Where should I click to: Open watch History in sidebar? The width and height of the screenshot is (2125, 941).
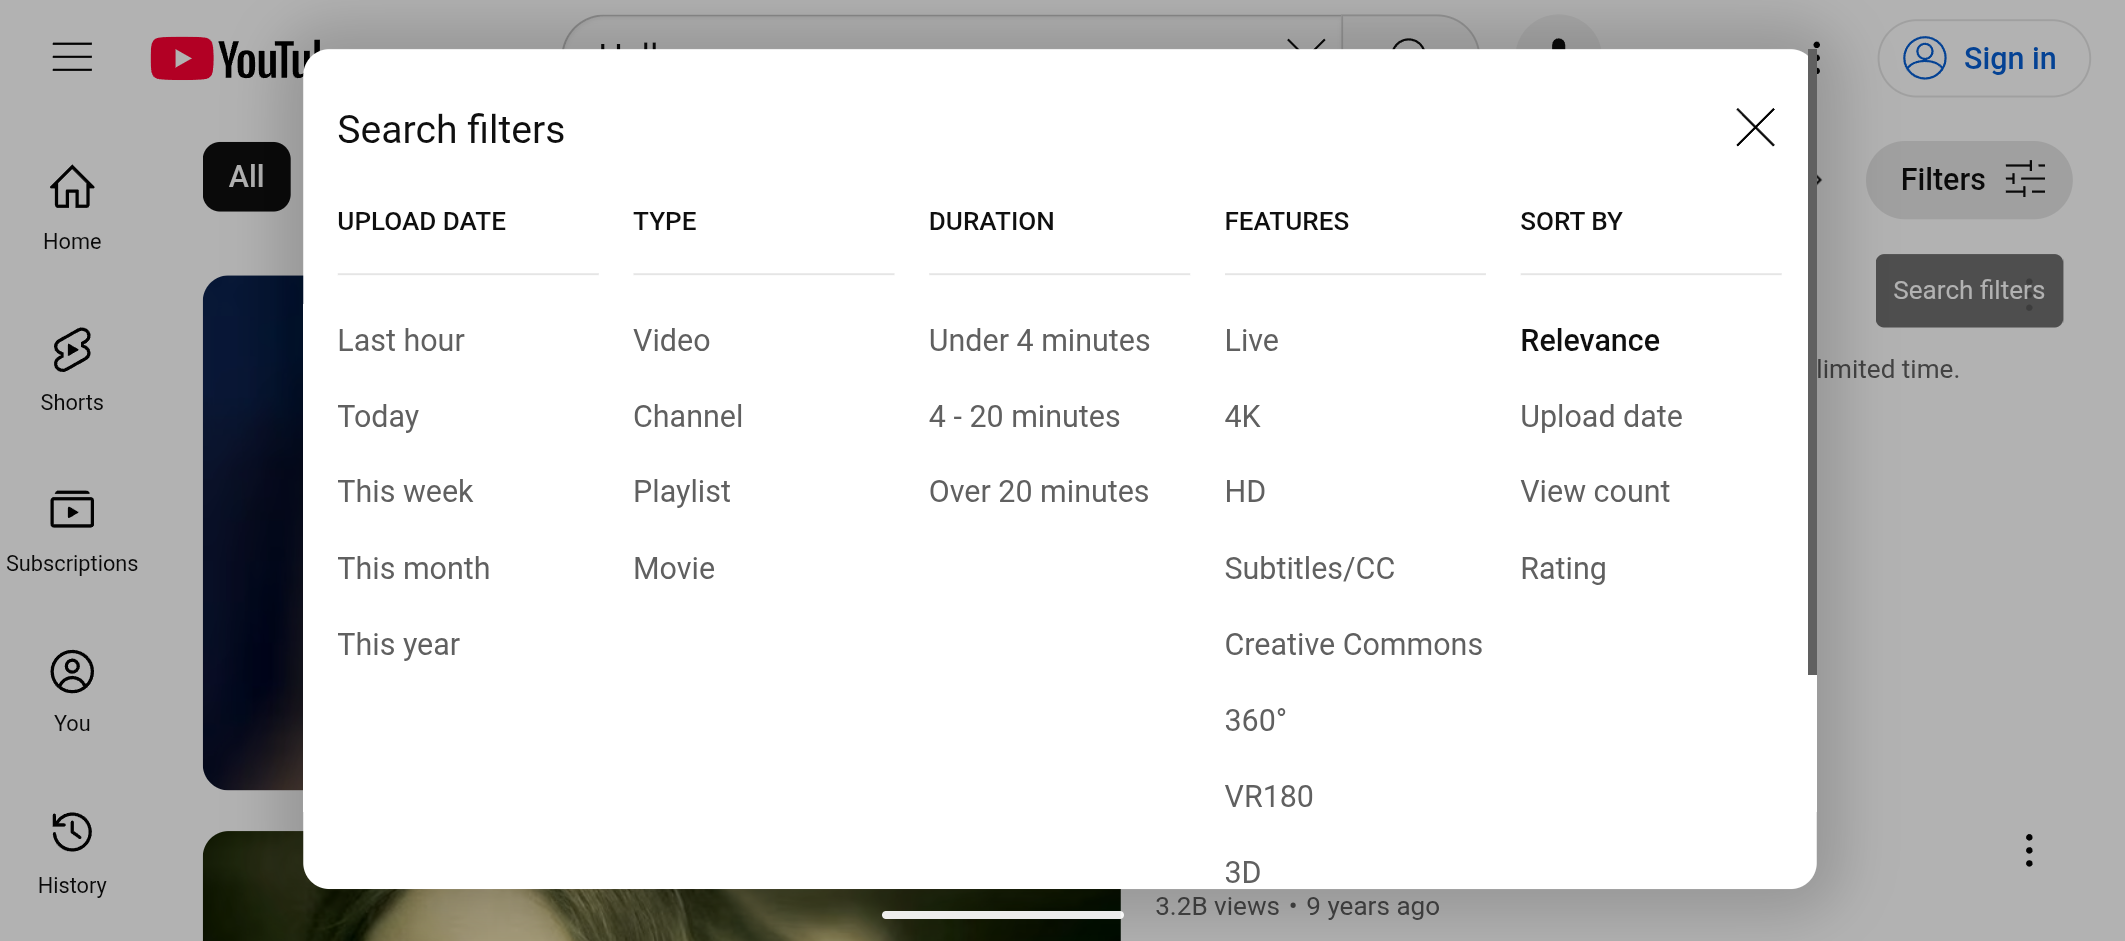[x=72, y=852]
